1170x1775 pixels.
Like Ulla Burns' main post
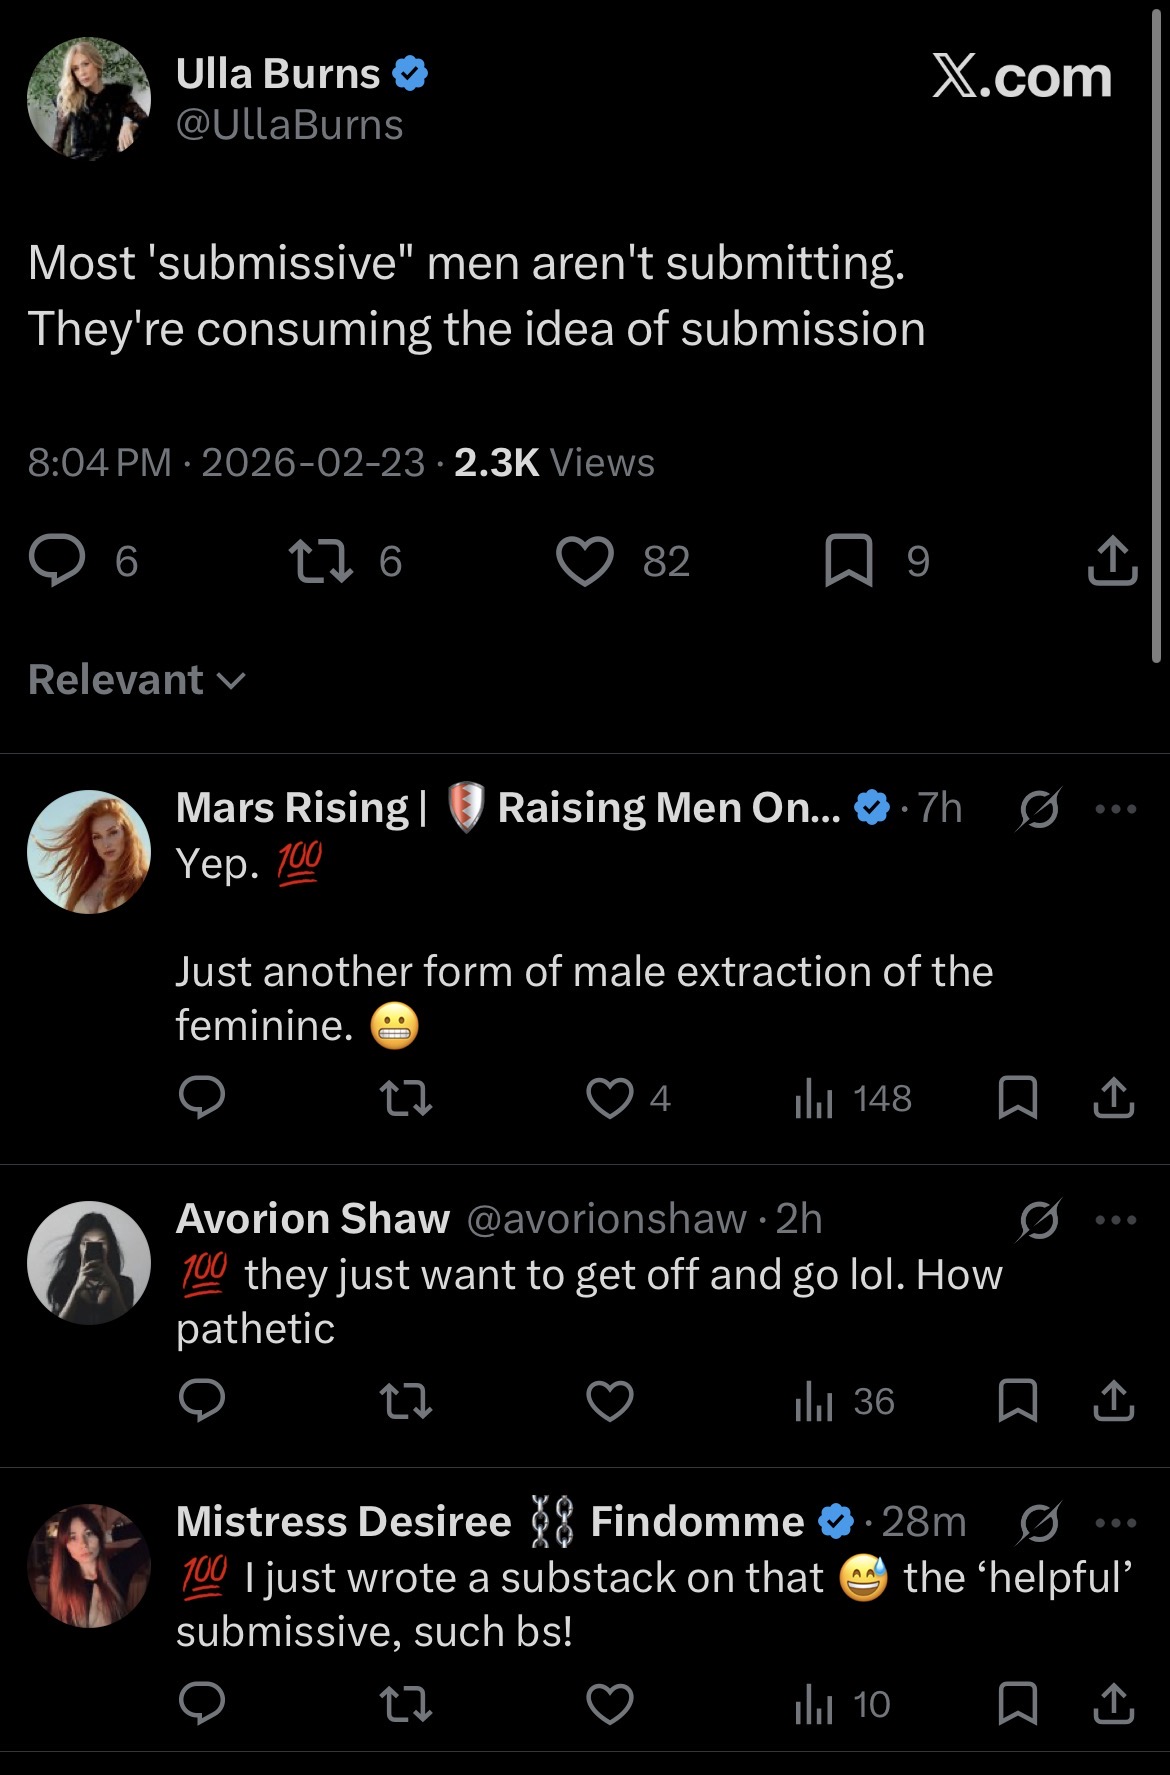pyautogui.click(x=585, y=560)
